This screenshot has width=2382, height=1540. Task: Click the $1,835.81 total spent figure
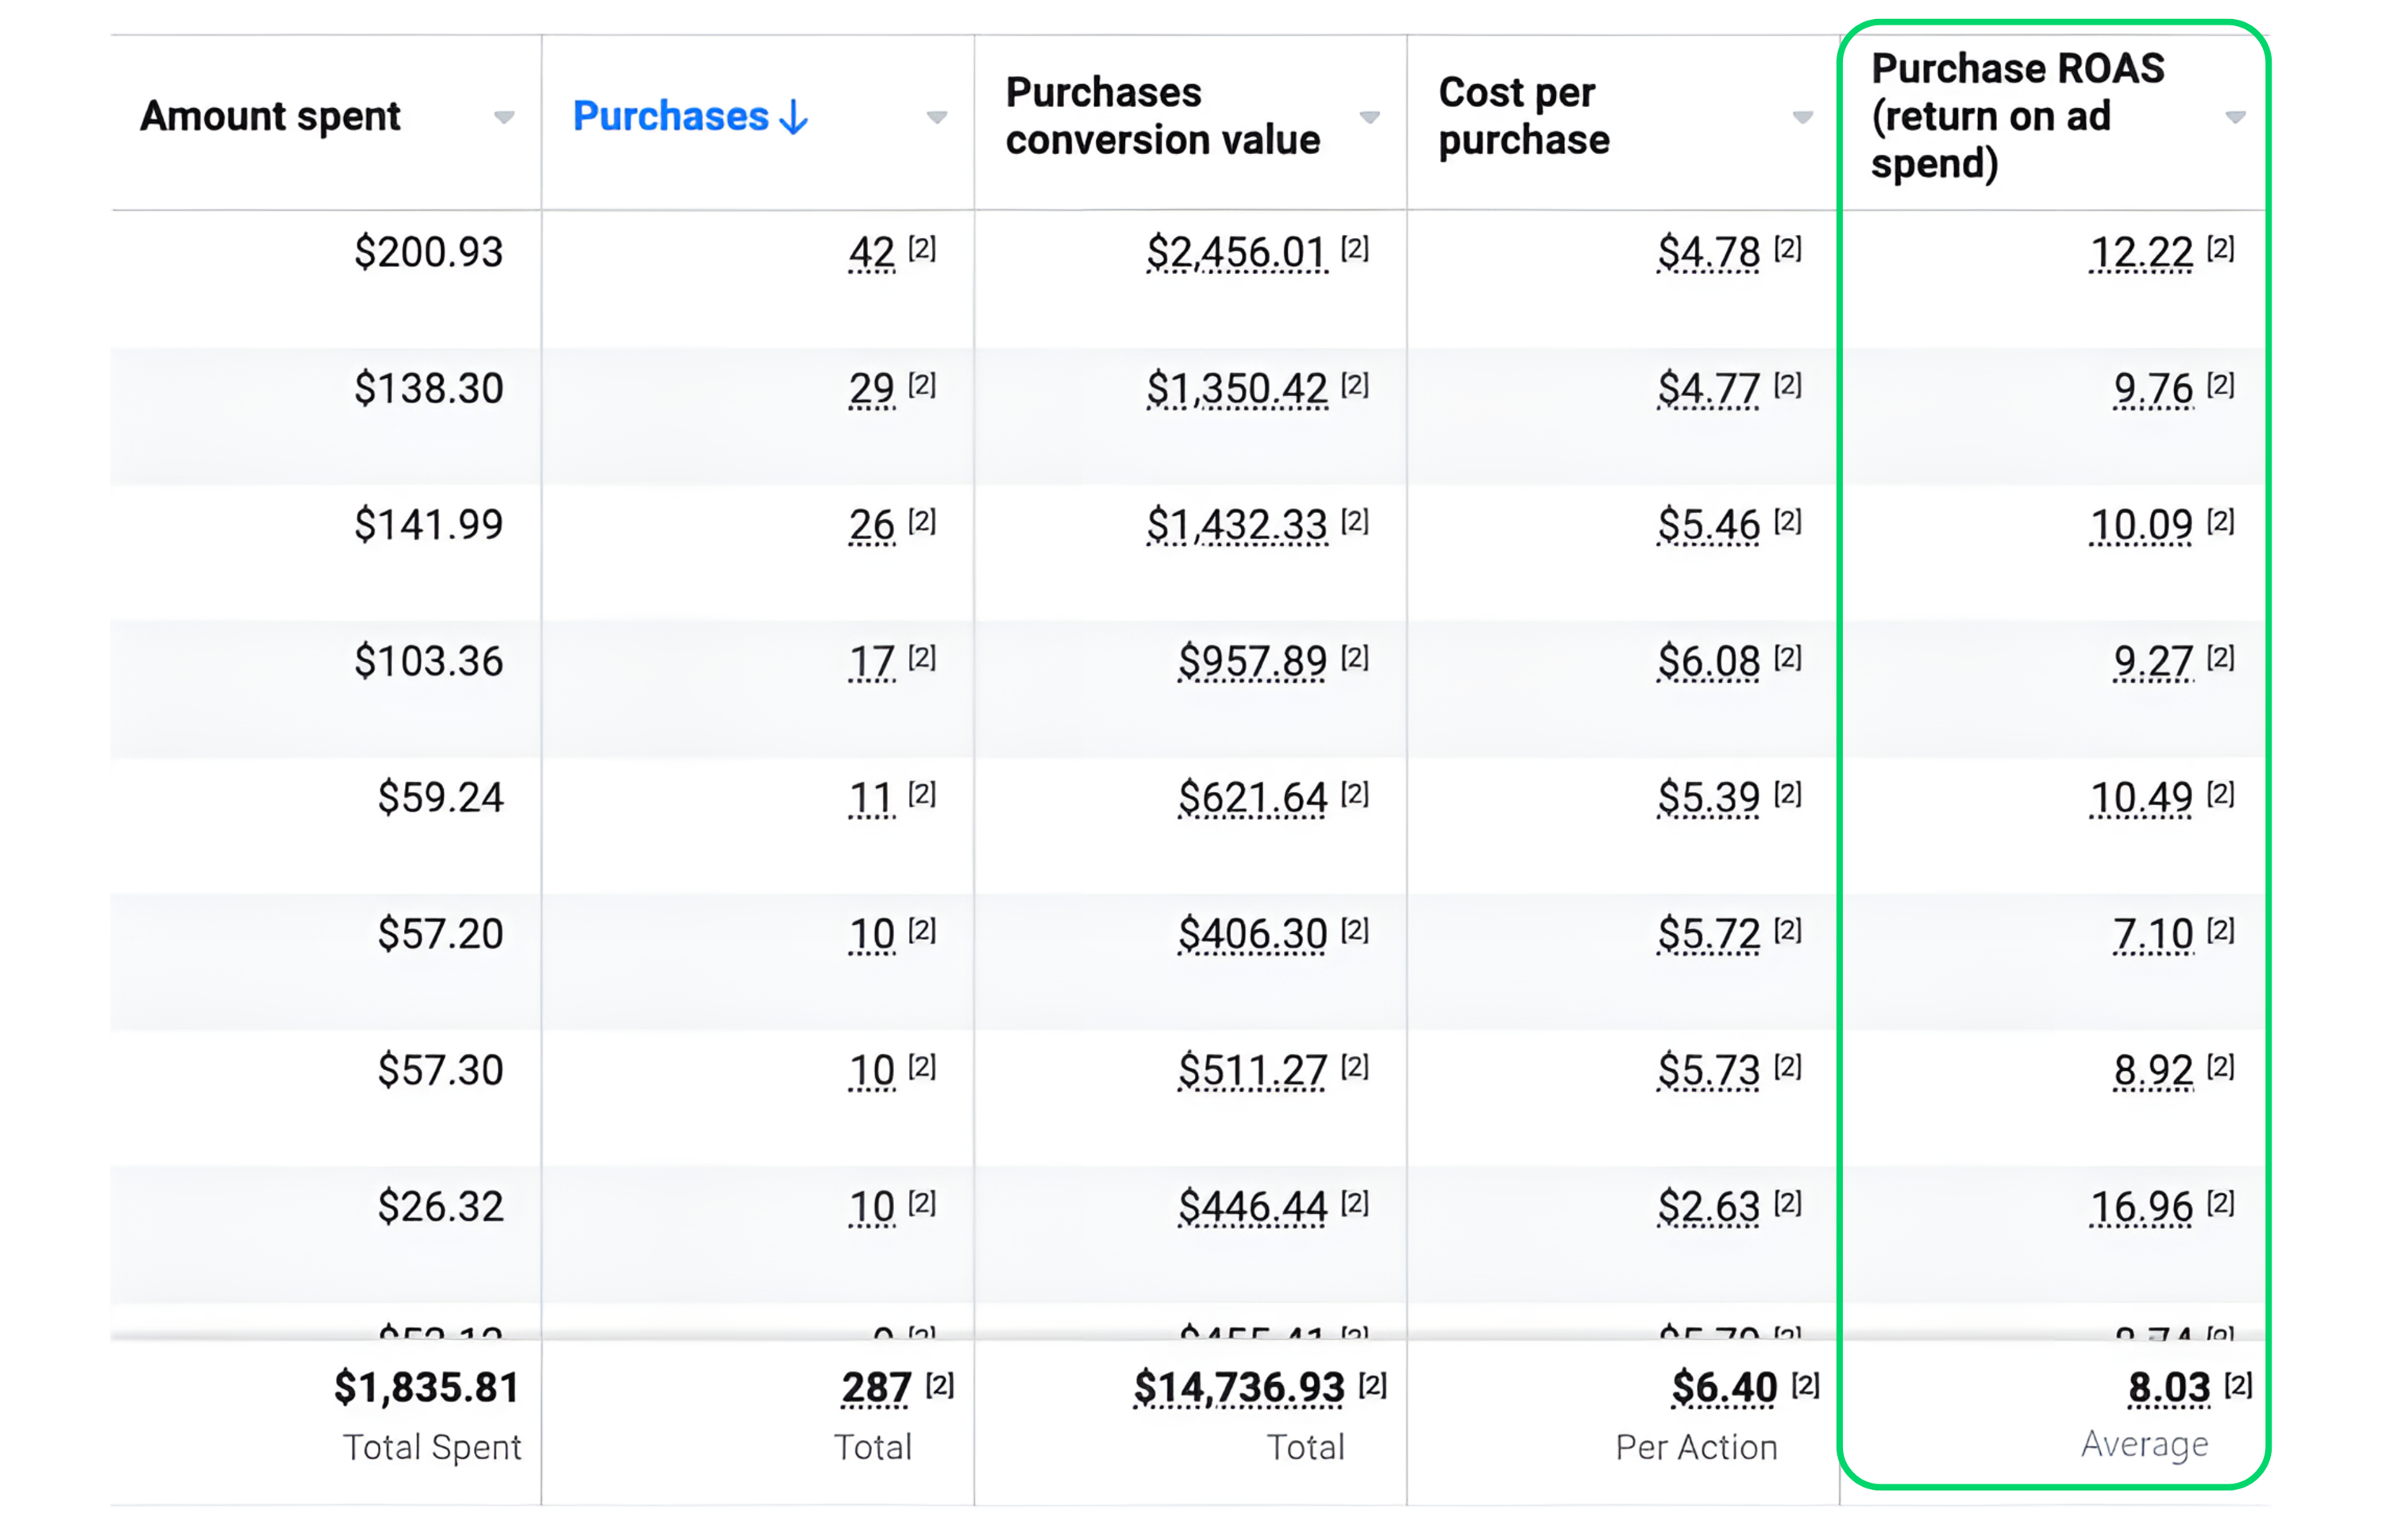pyautogui.click(x=427, y=1388)
